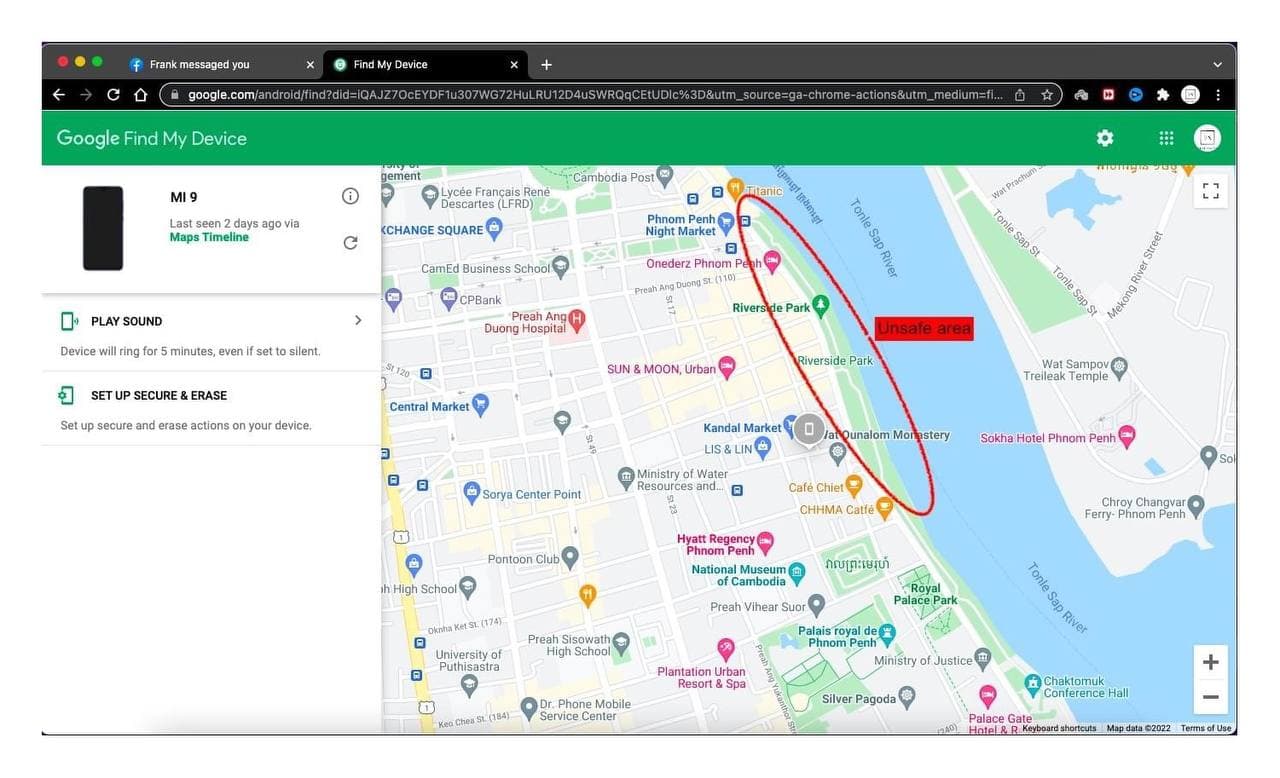This screenshot has width=1280, height=778.
Task: Click the Hyatt Regency Phnom Penh hotel pin
Action: [x=766, y=542]
